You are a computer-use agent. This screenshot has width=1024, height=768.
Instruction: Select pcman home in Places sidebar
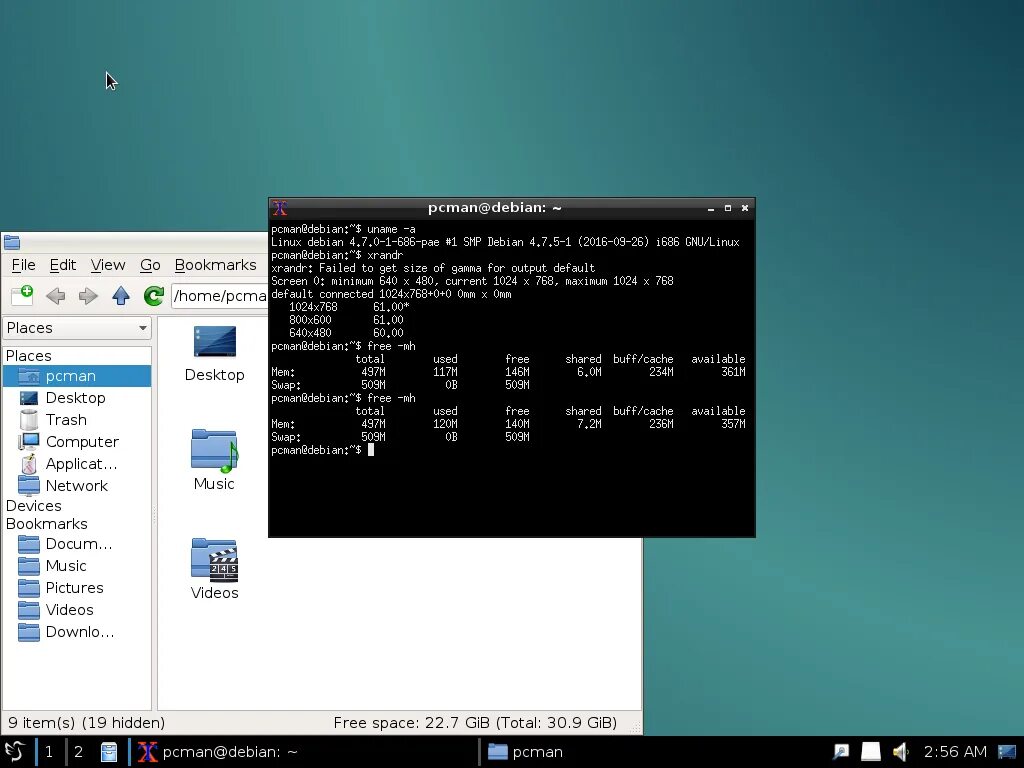click(x=77, y=376)
